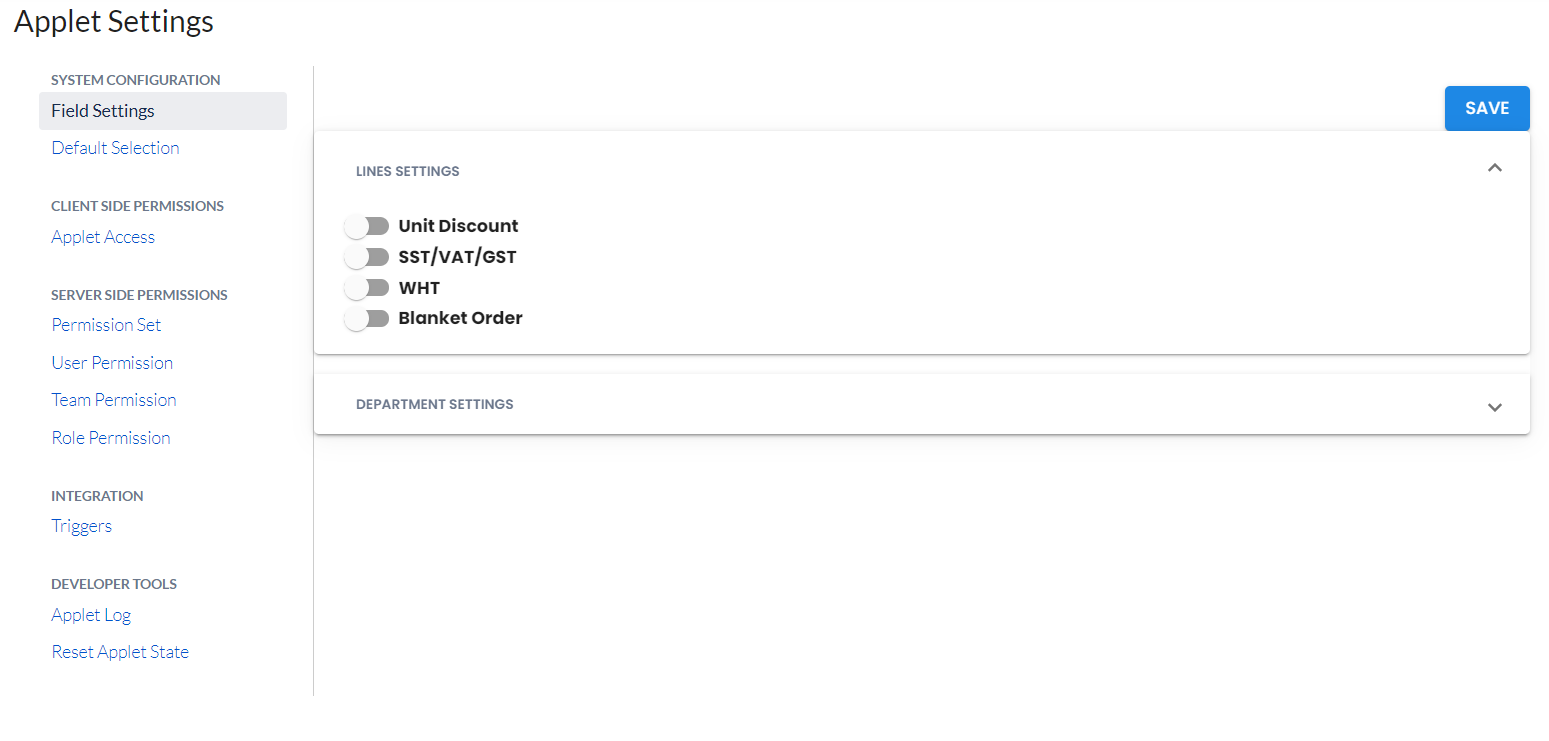View the Applet Log
Image resolution: width=1549 pixels, height=741 pixels.
pyautogui.click(x=91, y=615)
